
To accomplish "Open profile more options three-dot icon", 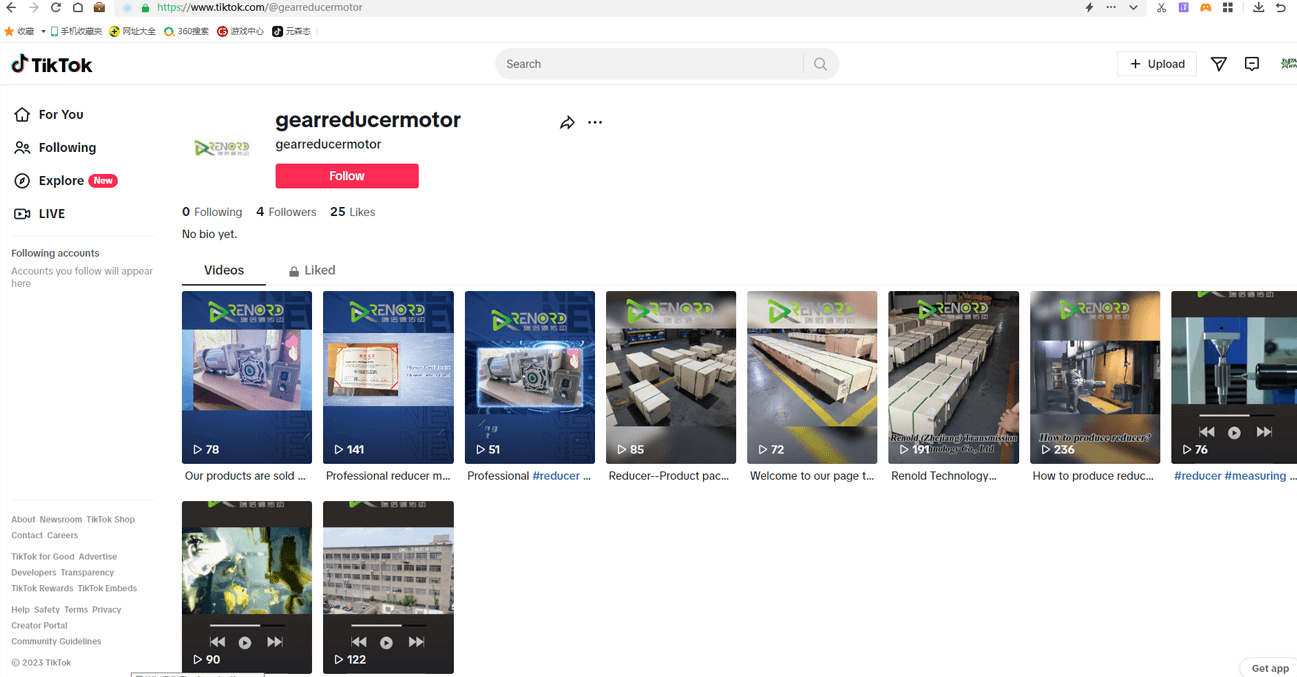I will [x=595, y=123].
